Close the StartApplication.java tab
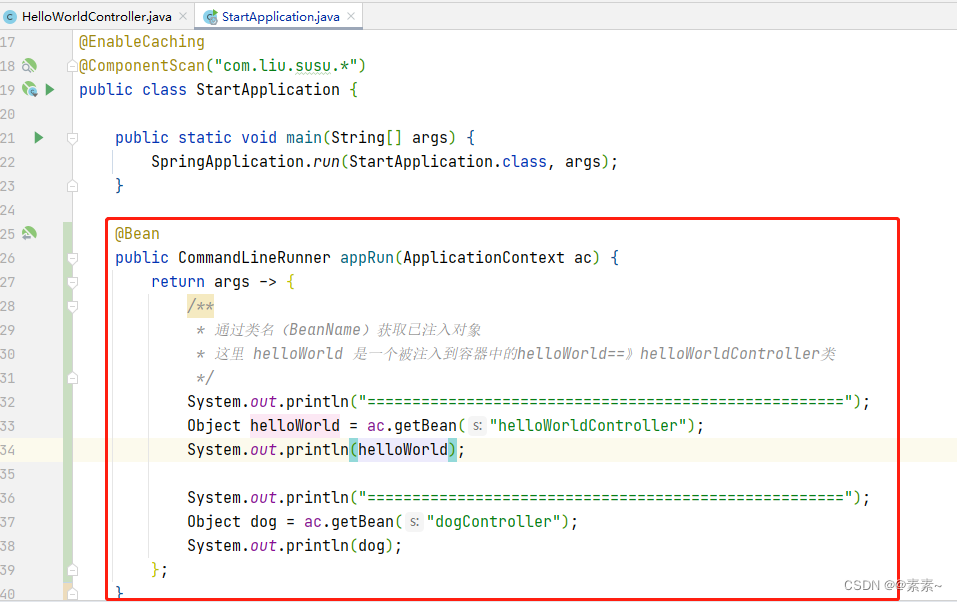957x602 pixels. click(x=350, y=16)
